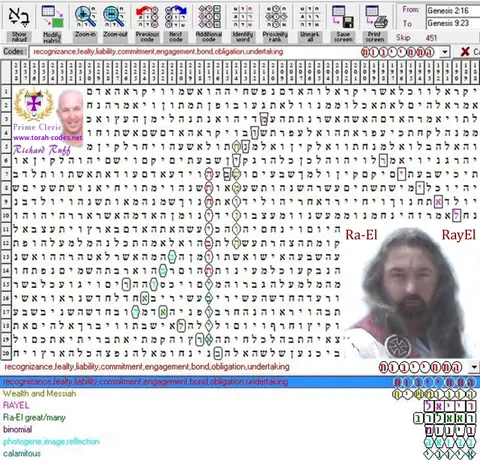480x460 pixels.
Task: Click the Zoom-in magnifier icon
Action: [85, 17]
